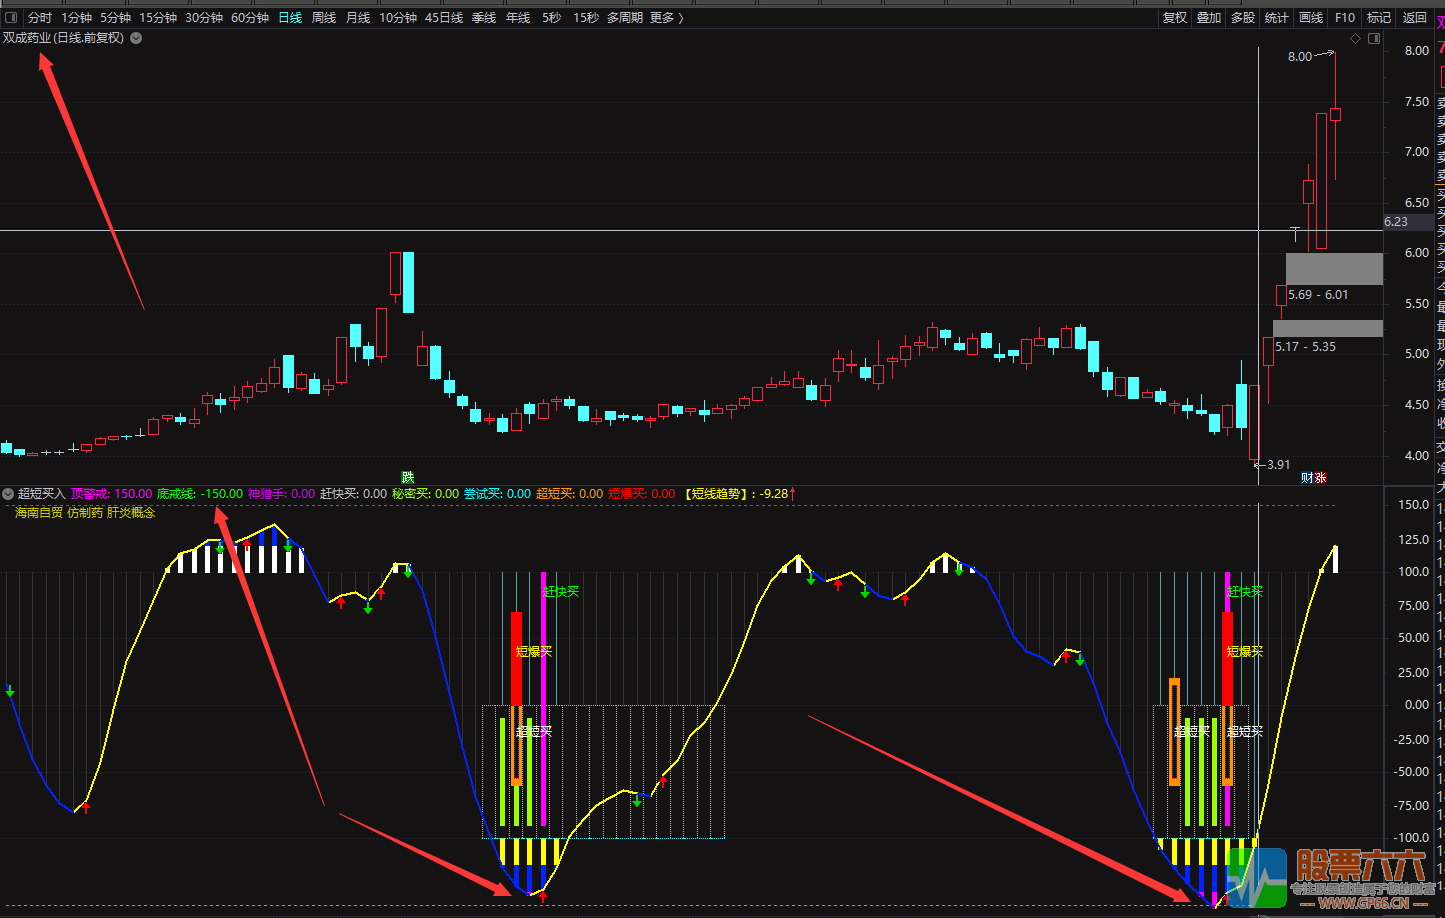
Task: Click the 超短买: 0.00 indicator value
Action: click(x=569, y=494)
